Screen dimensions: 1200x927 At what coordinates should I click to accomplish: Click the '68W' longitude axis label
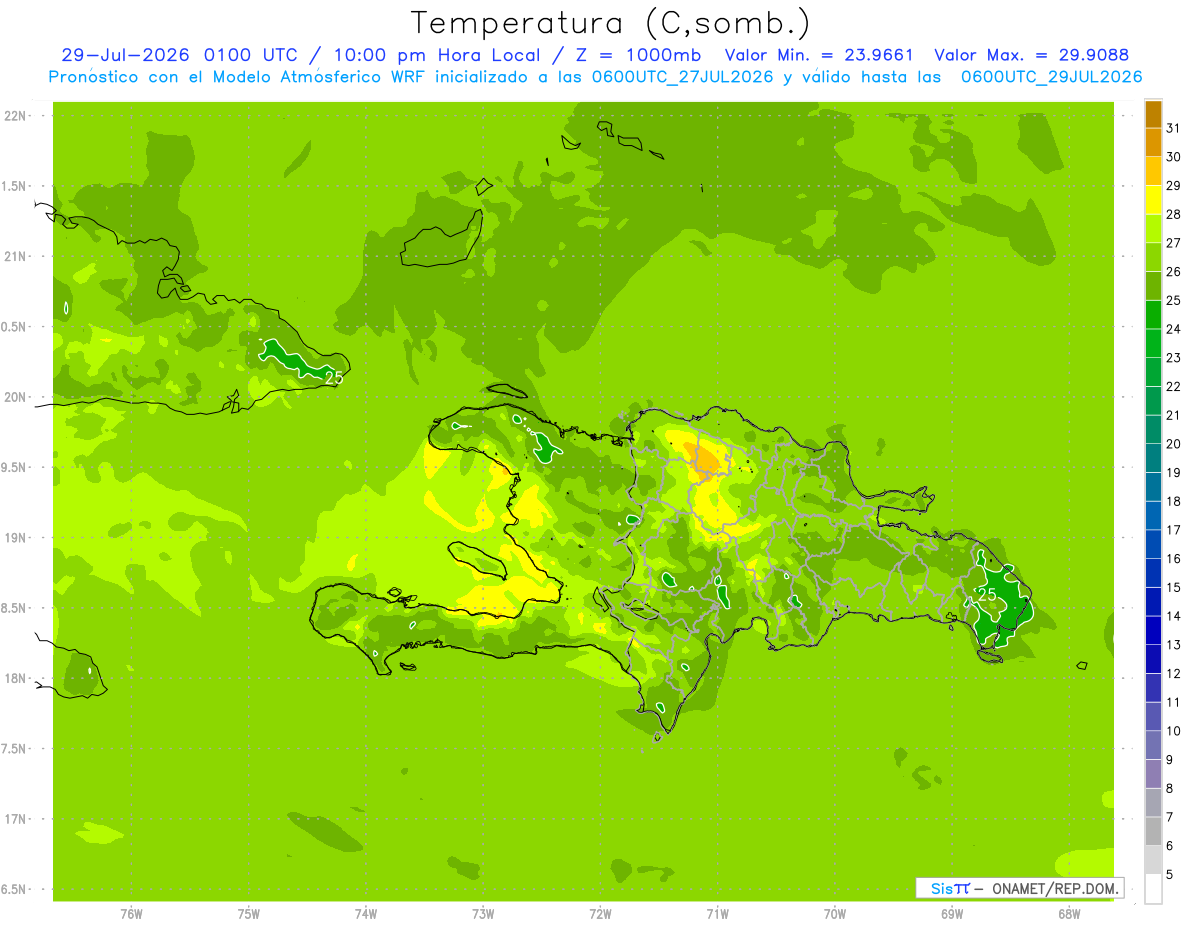point(1068,914)
